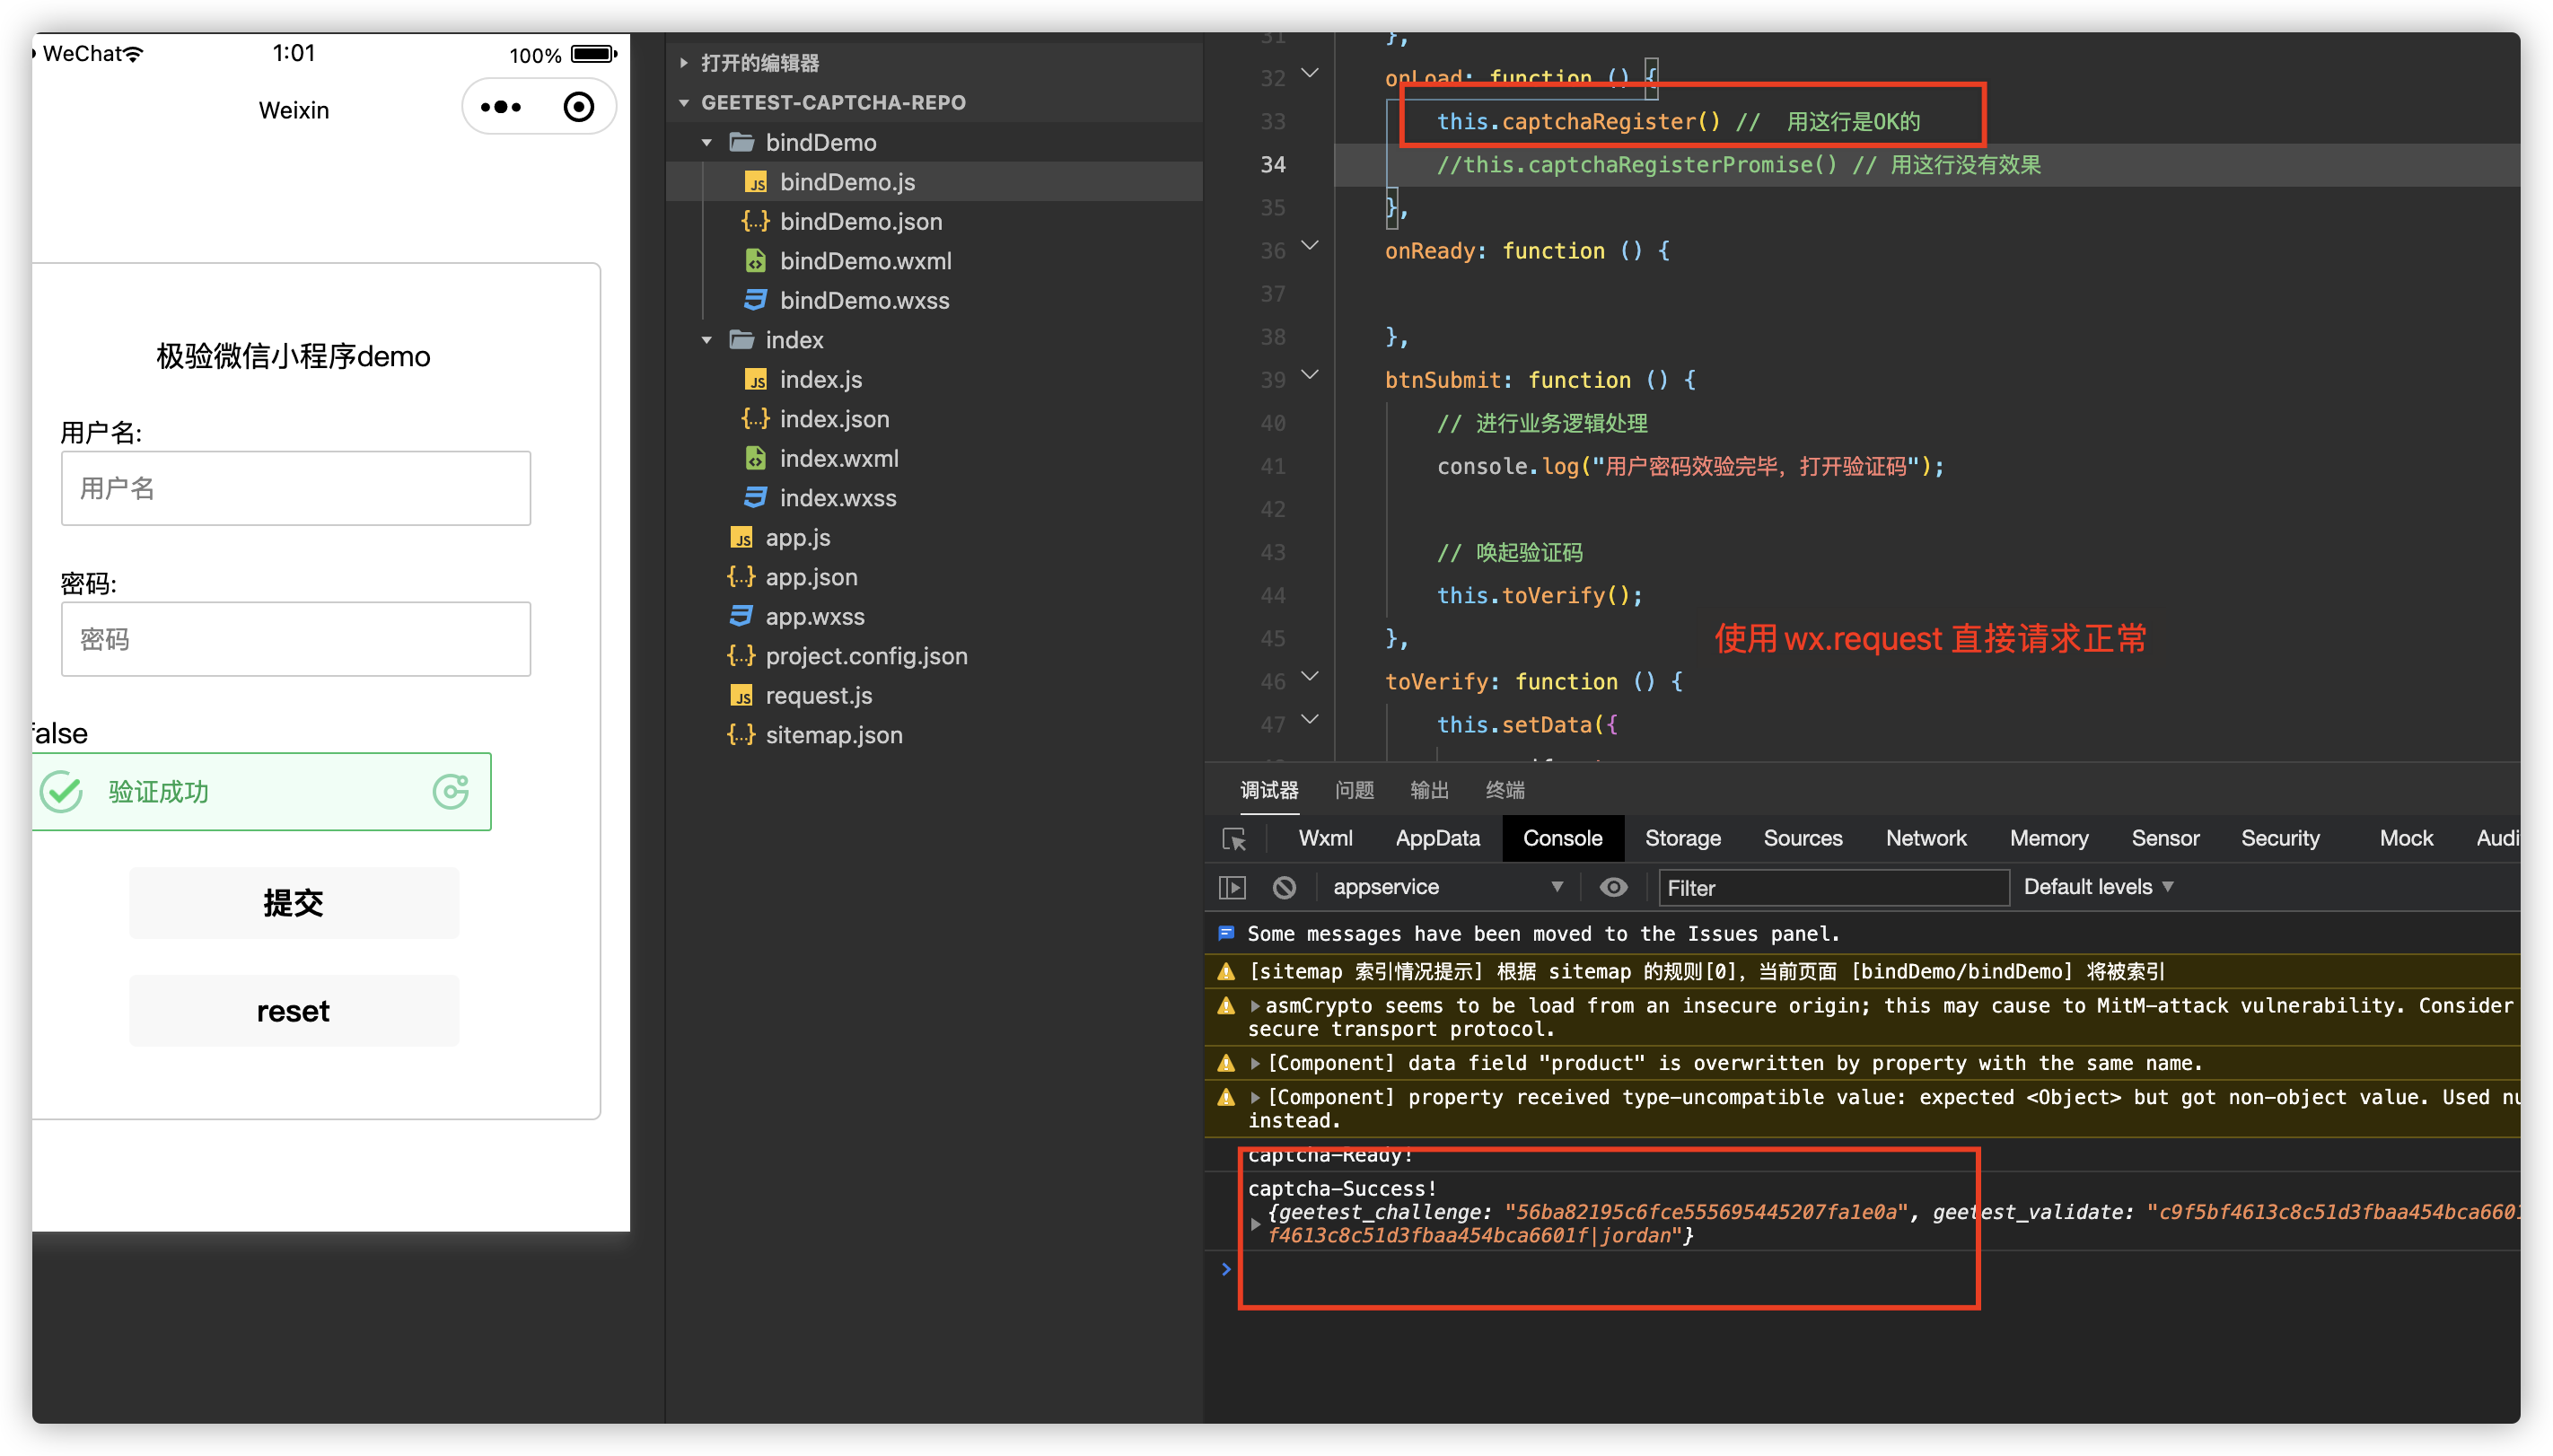The image size is (2553, 1456).
Task: Click the console Filter input field
Action: coord(1833,888)
